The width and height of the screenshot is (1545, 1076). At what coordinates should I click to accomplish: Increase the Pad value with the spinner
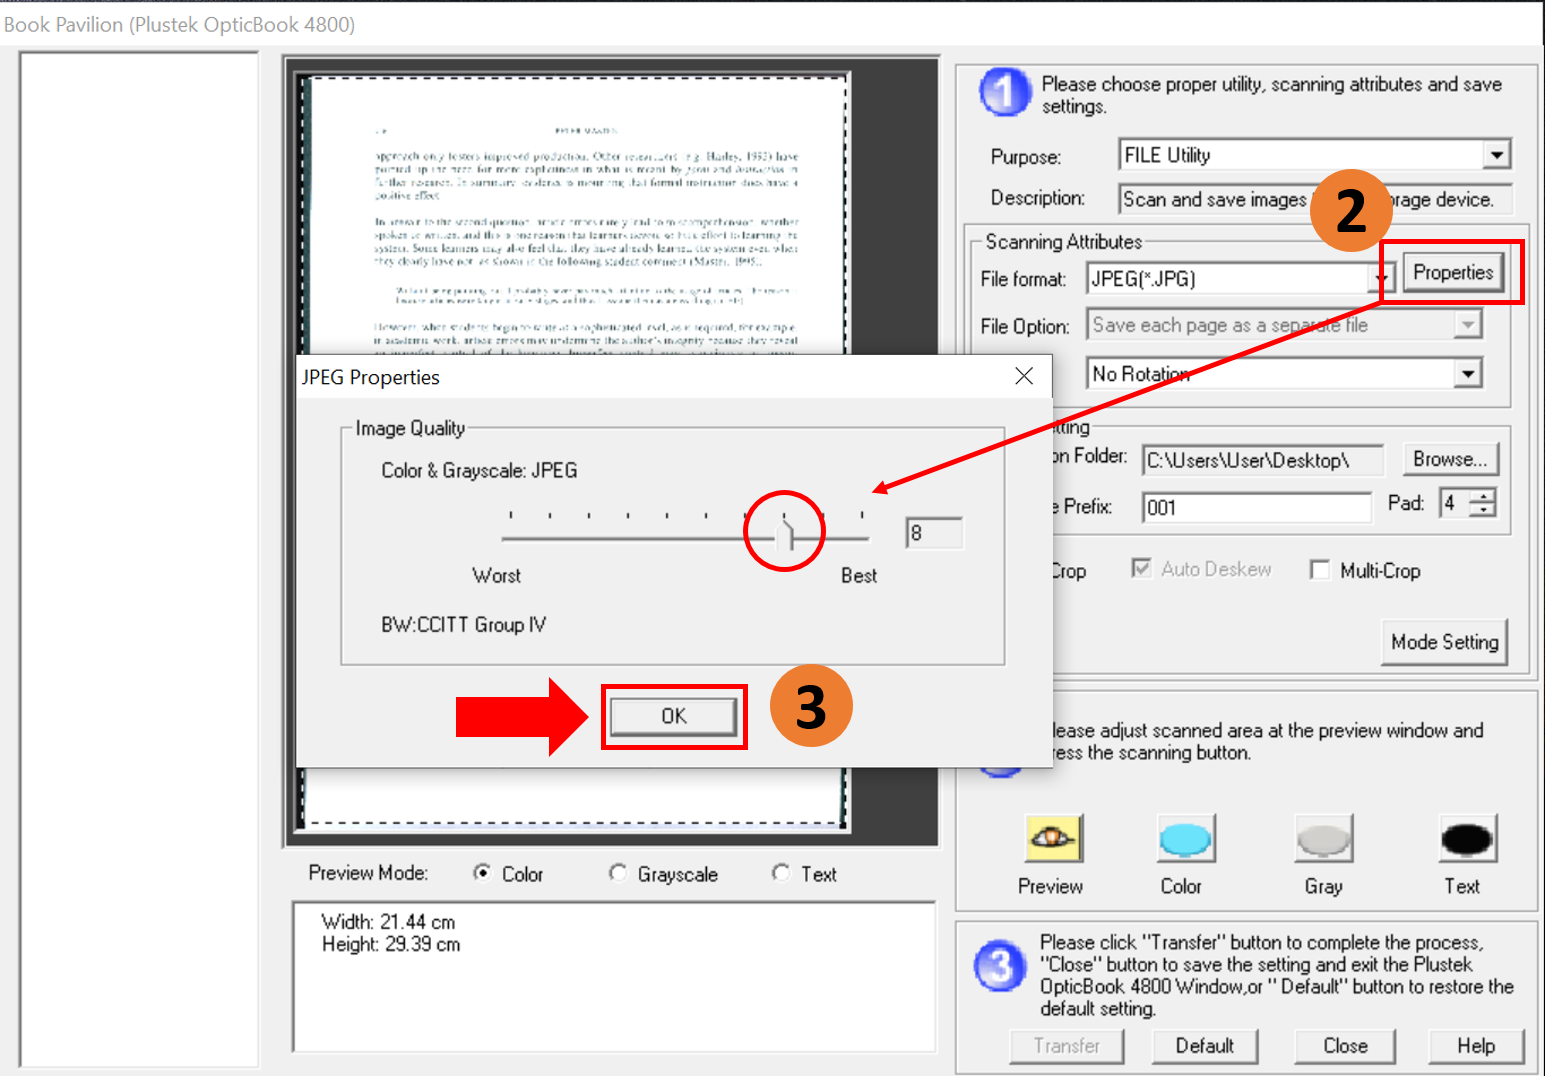tap(1484, 497)
